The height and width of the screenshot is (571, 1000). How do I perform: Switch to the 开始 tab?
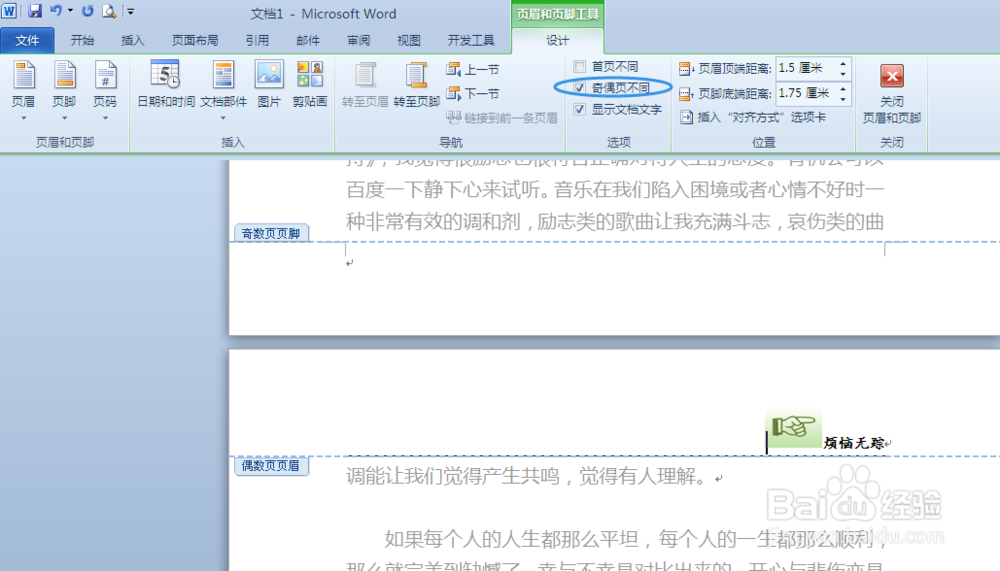tap(82, 40)
